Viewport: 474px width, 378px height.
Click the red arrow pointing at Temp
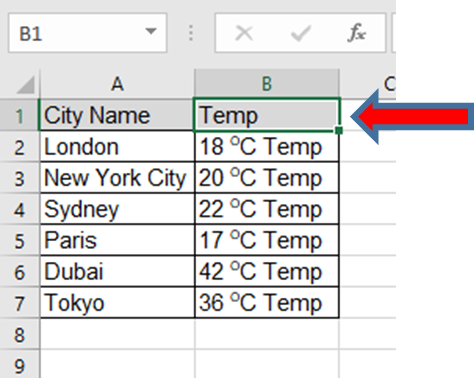tap(412, 117)
